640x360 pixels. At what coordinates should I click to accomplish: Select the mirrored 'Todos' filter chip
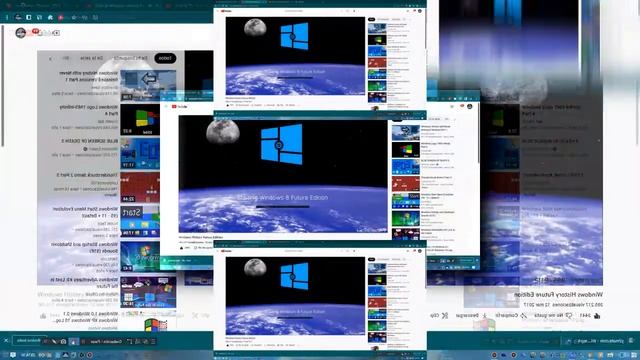point(165,58)
